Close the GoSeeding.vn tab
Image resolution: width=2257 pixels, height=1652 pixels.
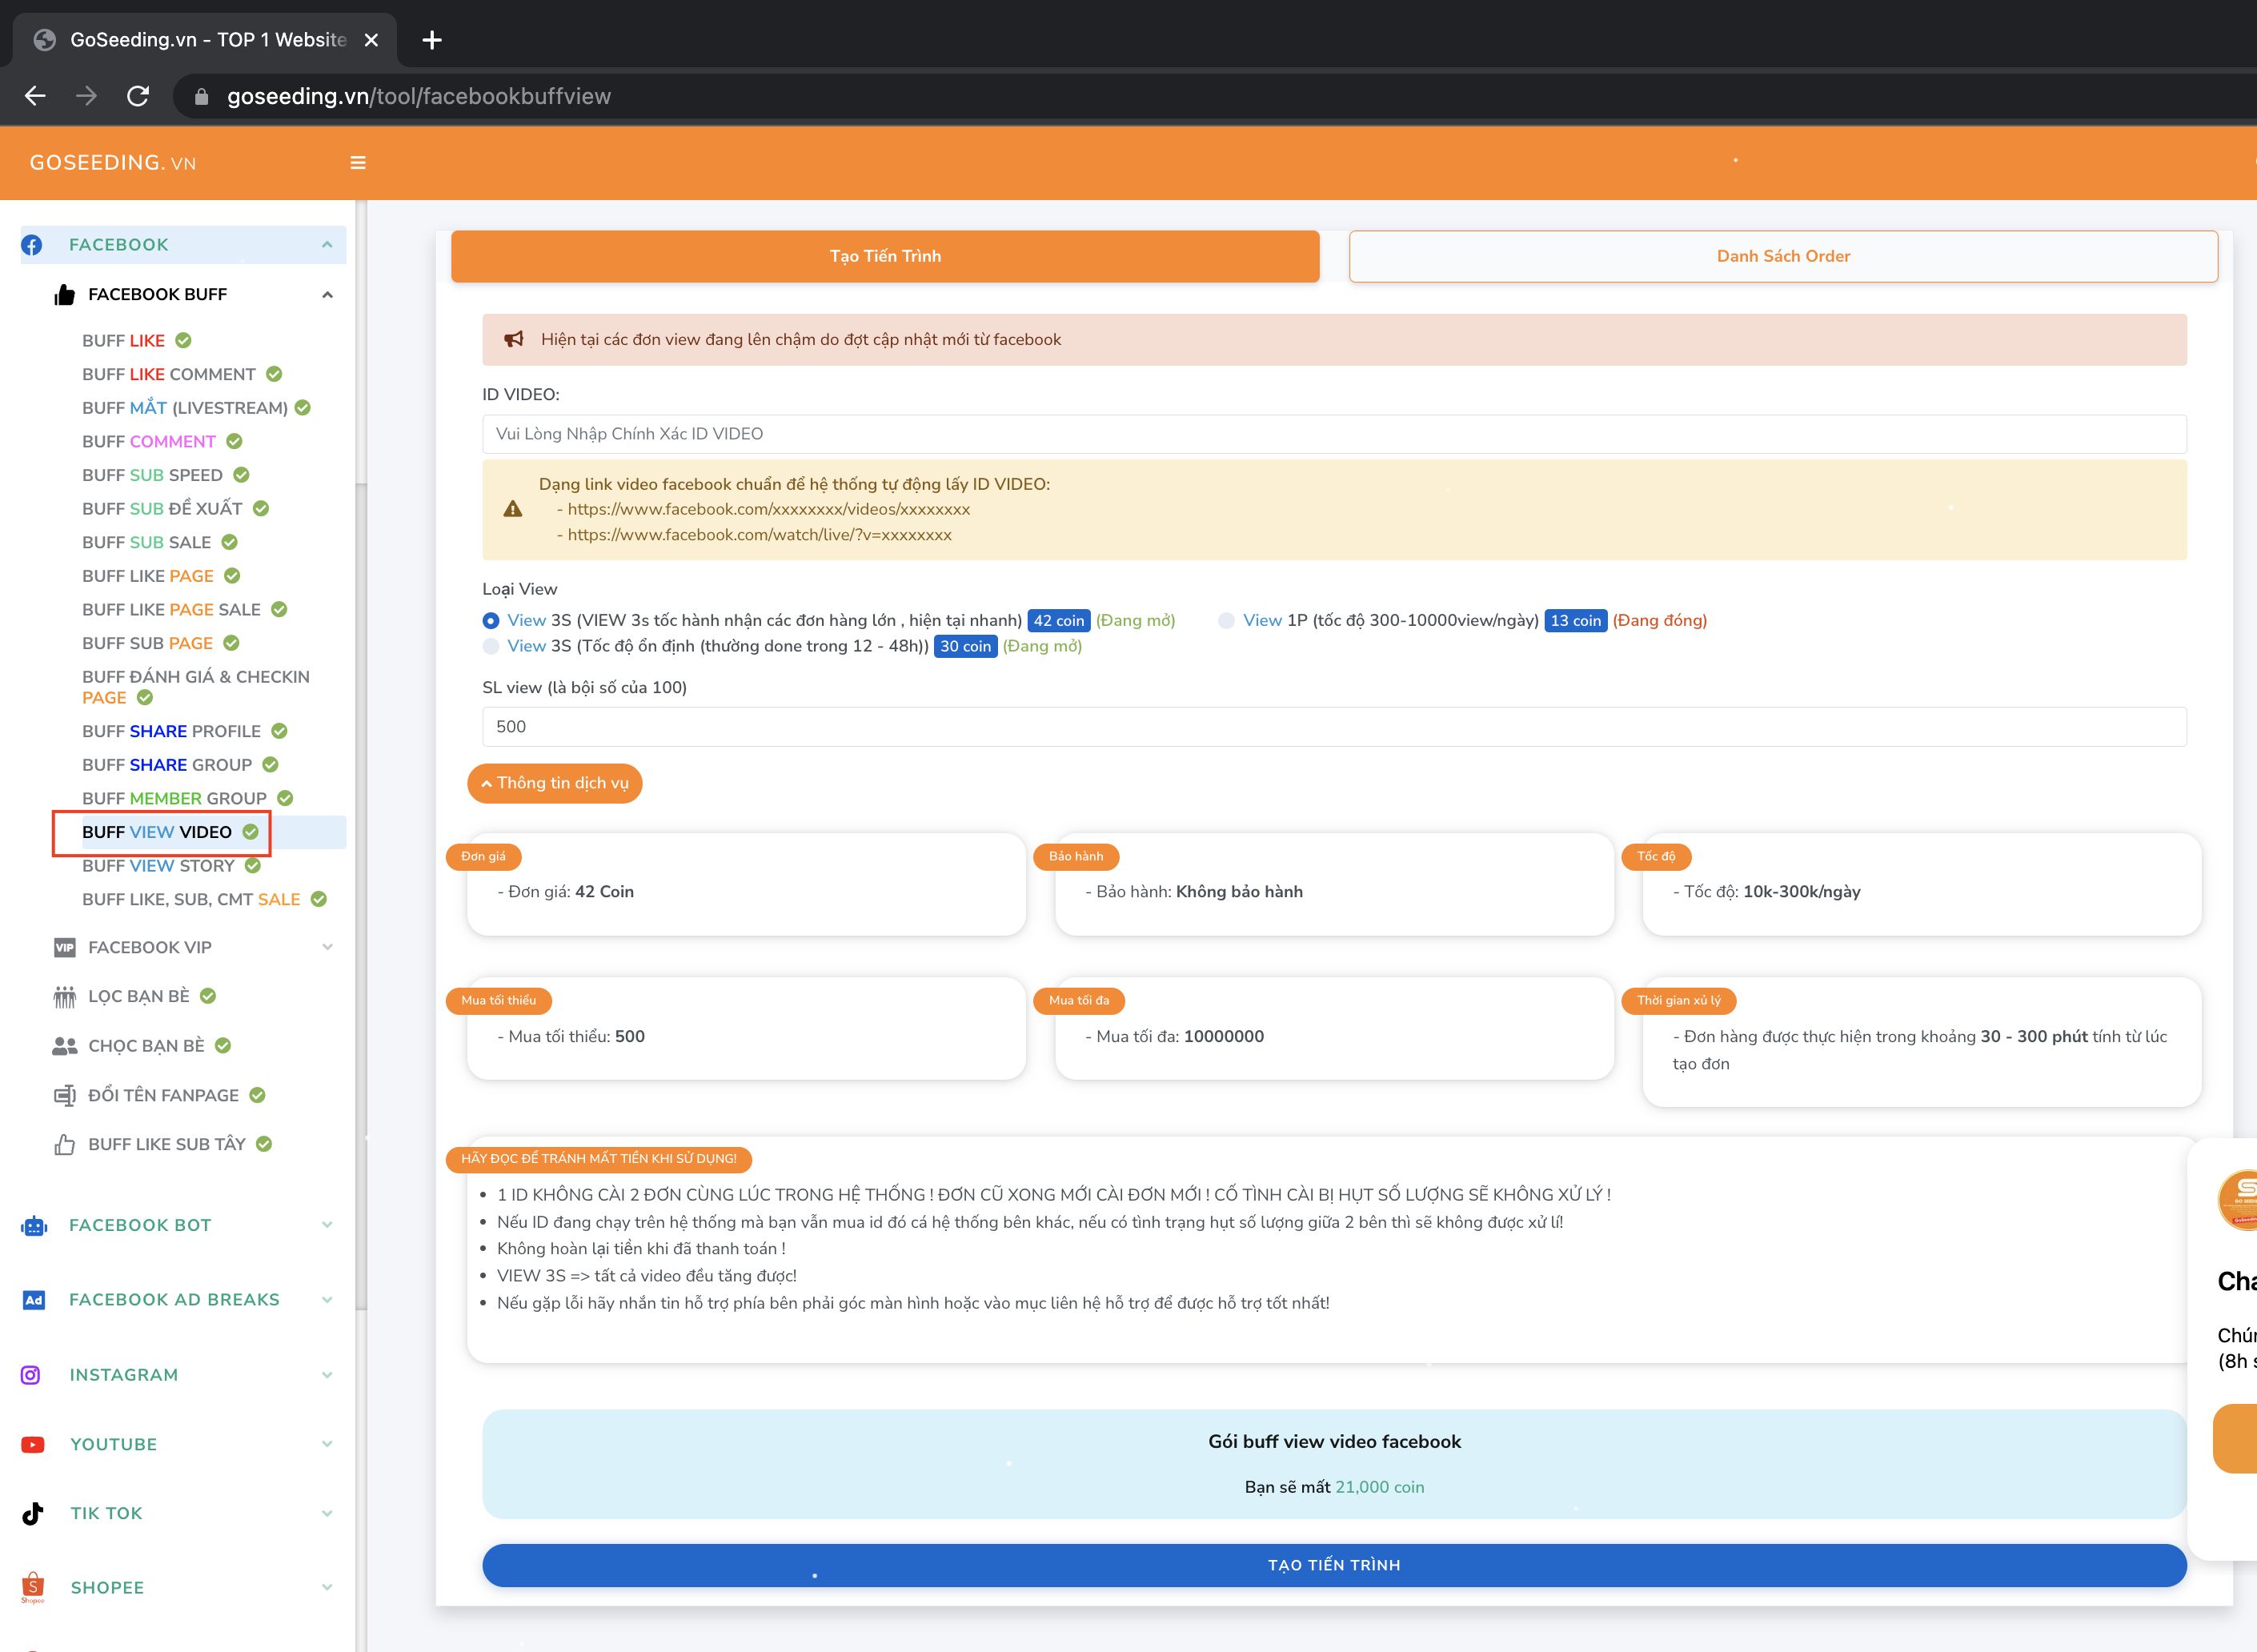pos(371,40)
